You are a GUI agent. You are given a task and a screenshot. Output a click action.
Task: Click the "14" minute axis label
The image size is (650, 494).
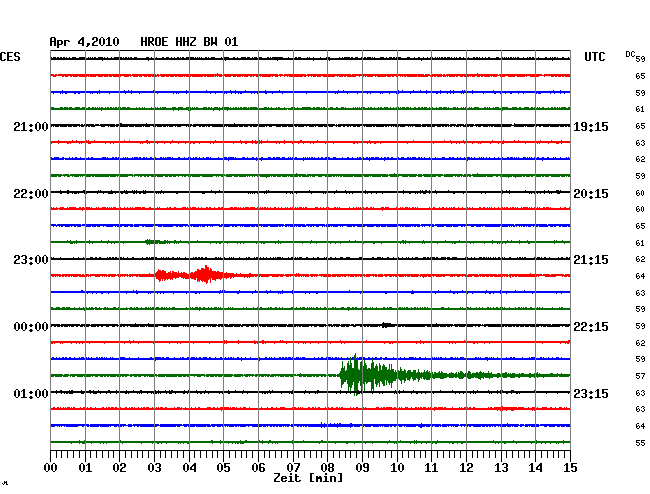coord(535,467)
